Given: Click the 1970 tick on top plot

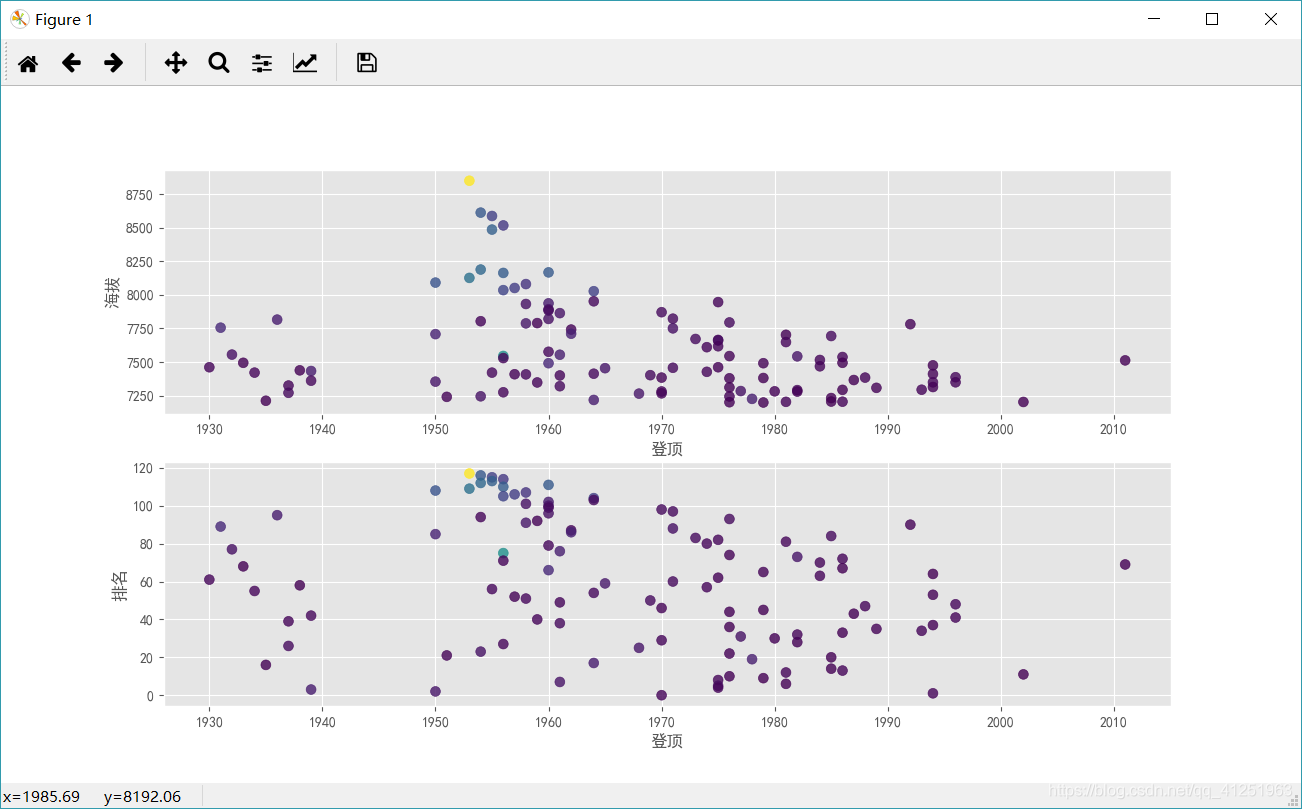Looking at the screenshot, I should pyautogui.click(x=661, y=429).
